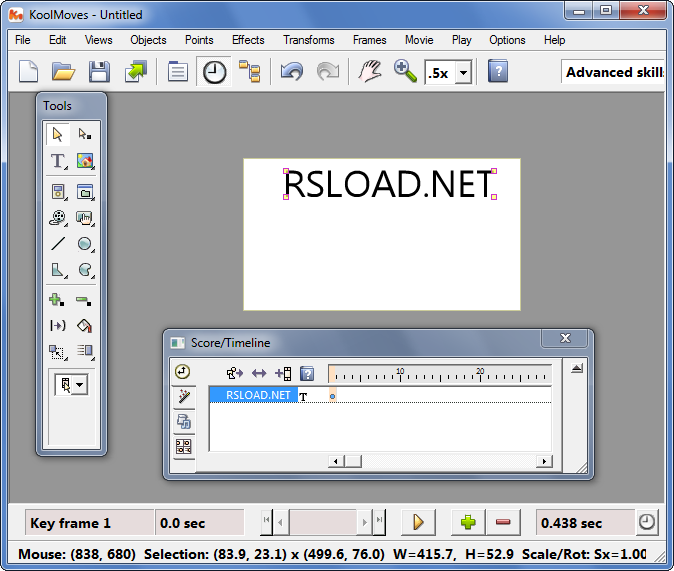
Task: Open the Help menu
Action: point(555,40)
